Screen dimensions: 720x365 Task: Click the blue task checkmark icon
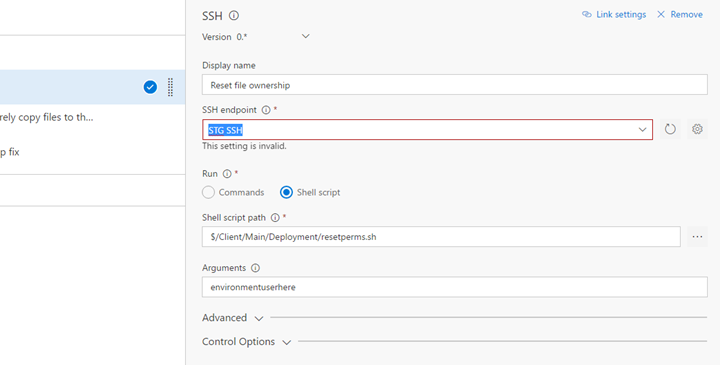click(150, 87)
